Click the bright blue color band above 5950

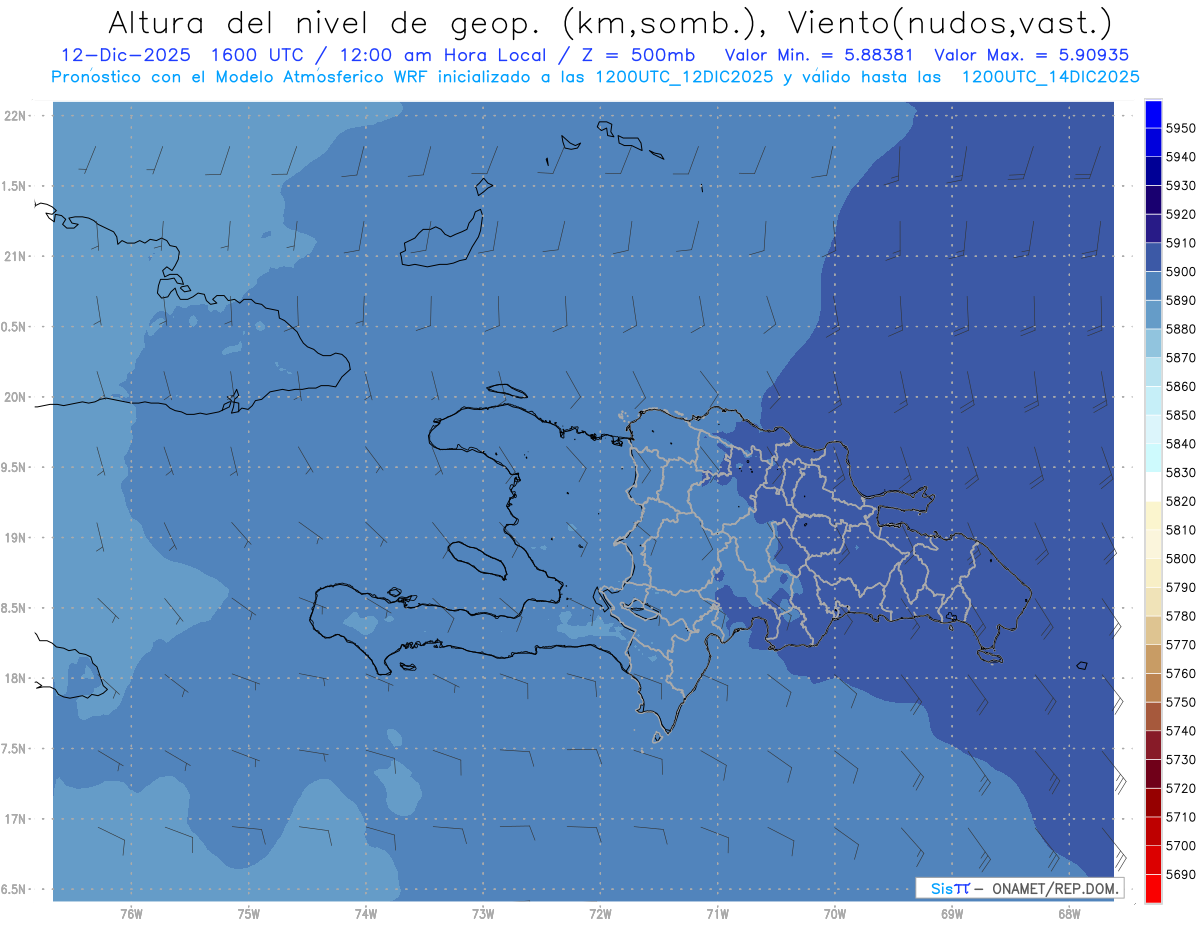1153,114
